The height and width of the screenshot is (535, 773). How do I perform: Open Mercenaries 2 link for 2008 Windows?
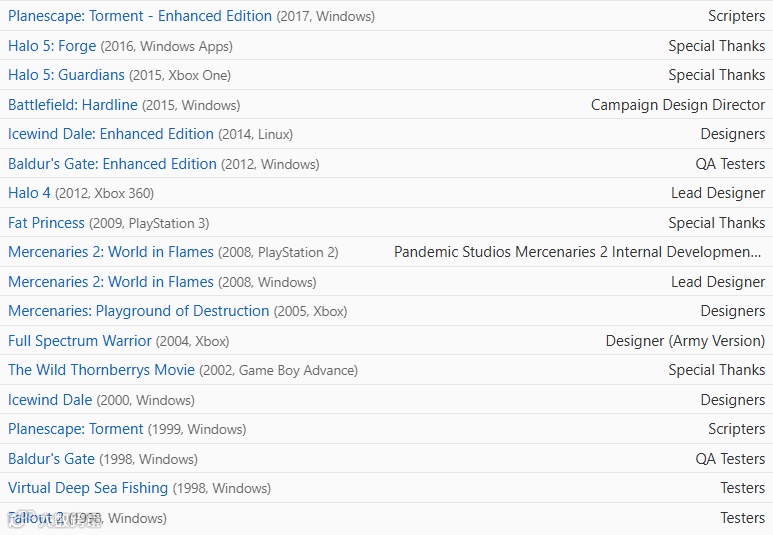(111, 282)
